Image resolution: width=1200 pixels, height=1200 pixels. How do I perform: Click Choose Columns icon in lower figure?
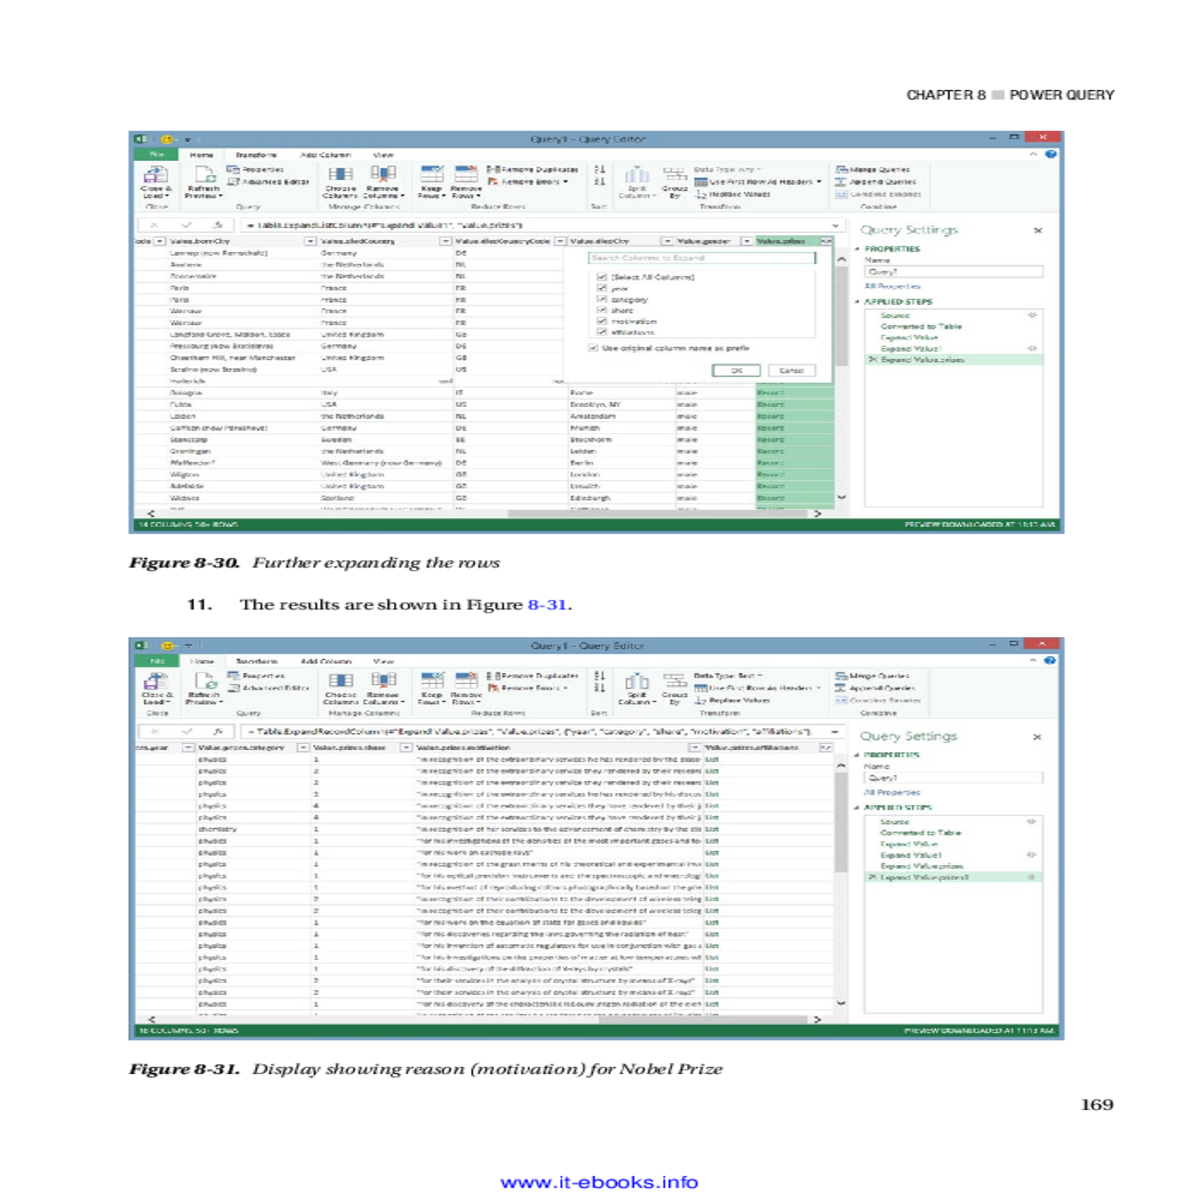pos(340,681)
